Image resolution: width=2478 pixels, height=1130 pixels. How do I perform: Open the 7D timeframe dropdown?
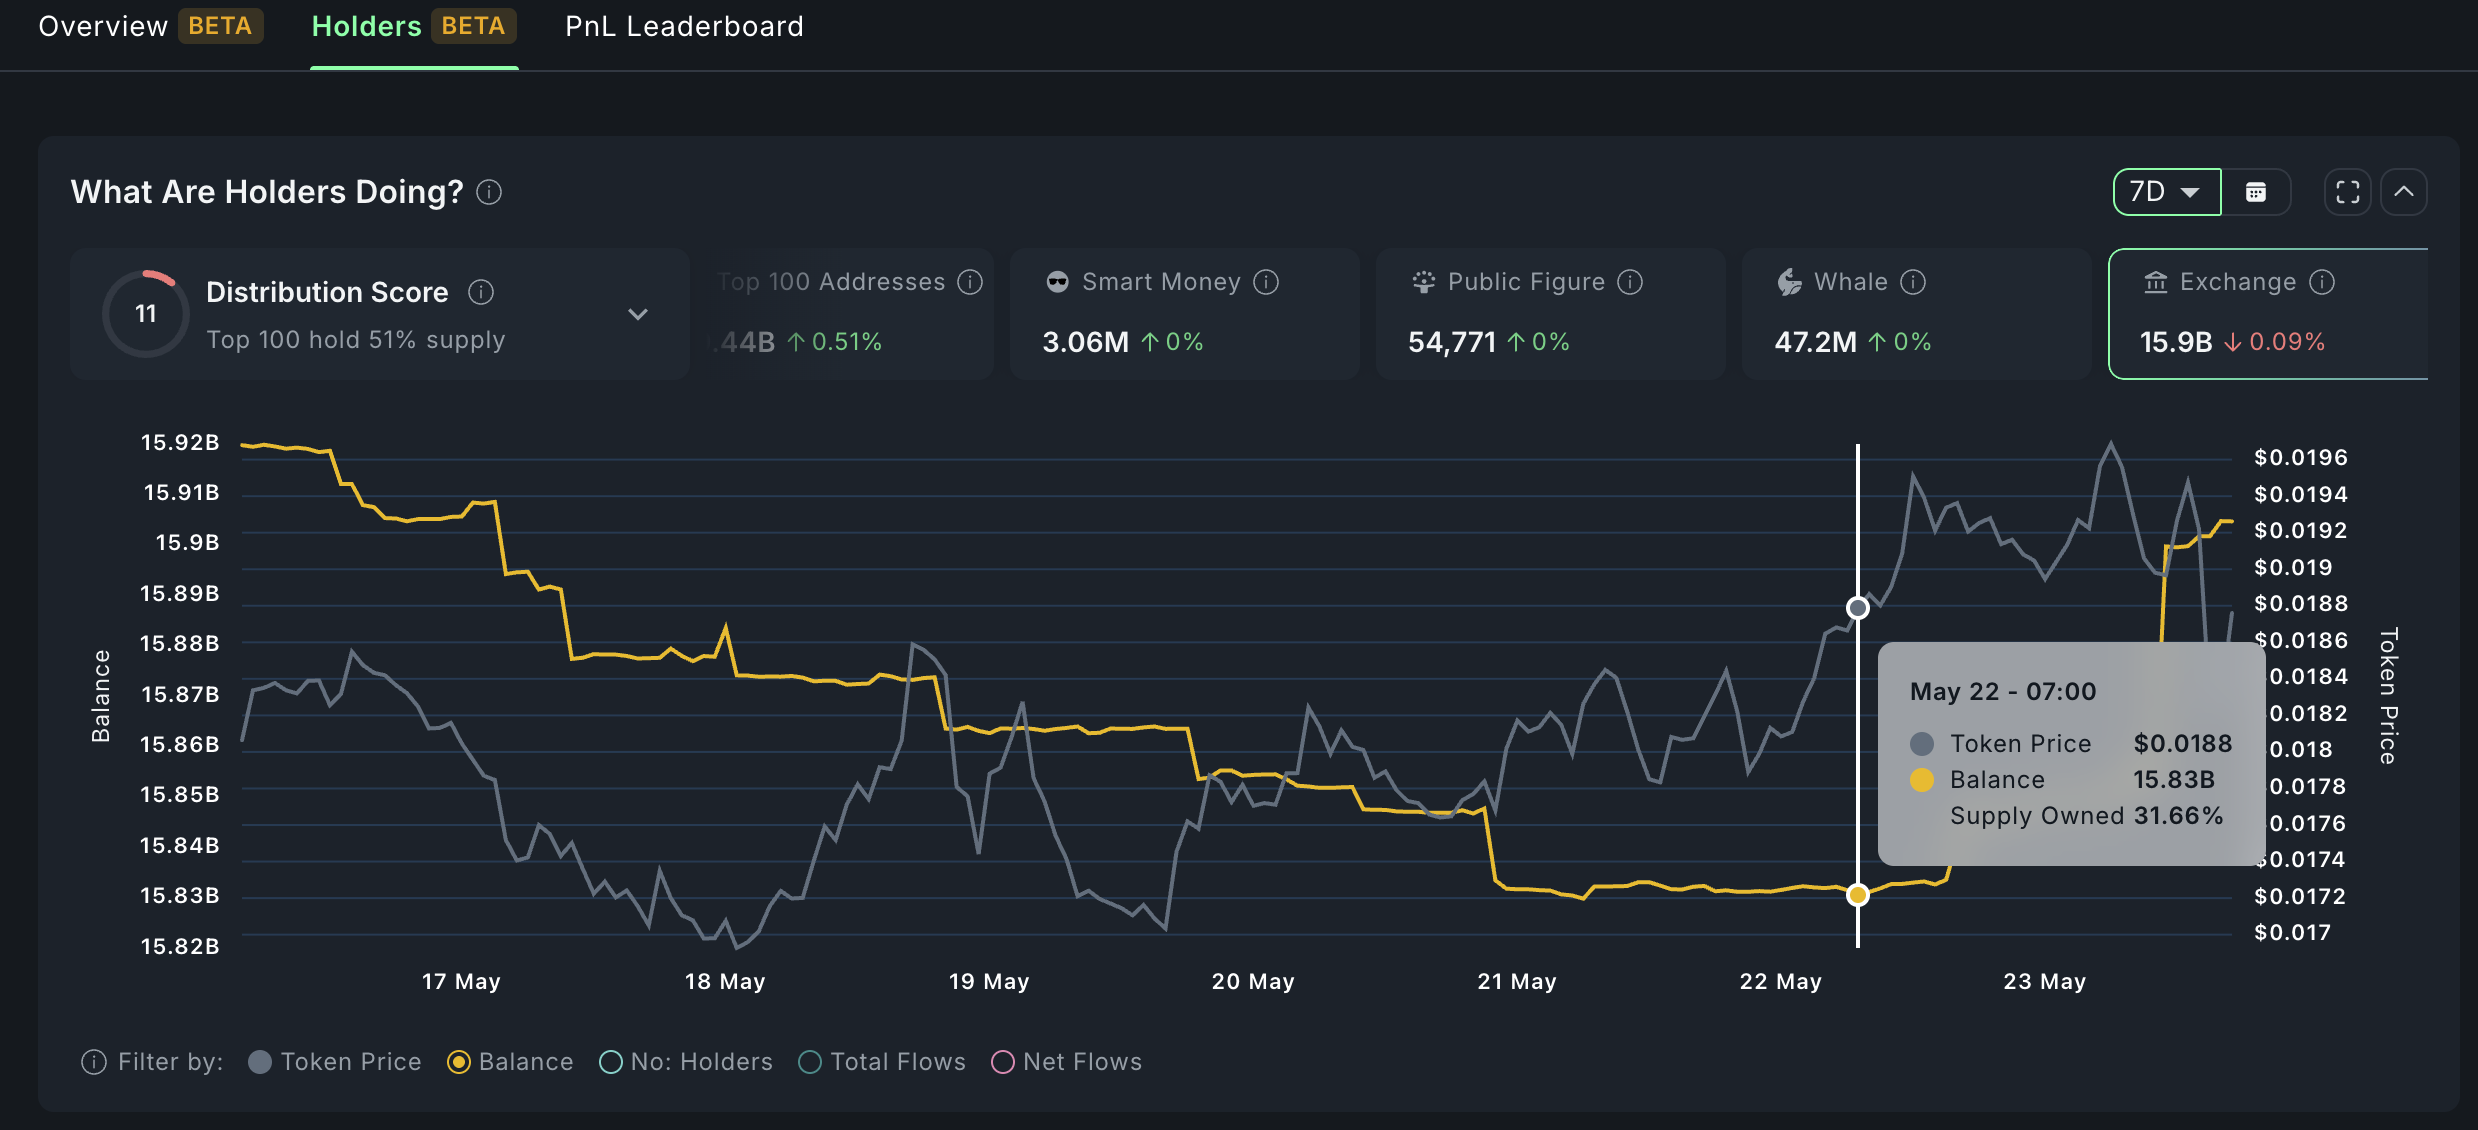pyautogui.click(x=2165, y=191)
